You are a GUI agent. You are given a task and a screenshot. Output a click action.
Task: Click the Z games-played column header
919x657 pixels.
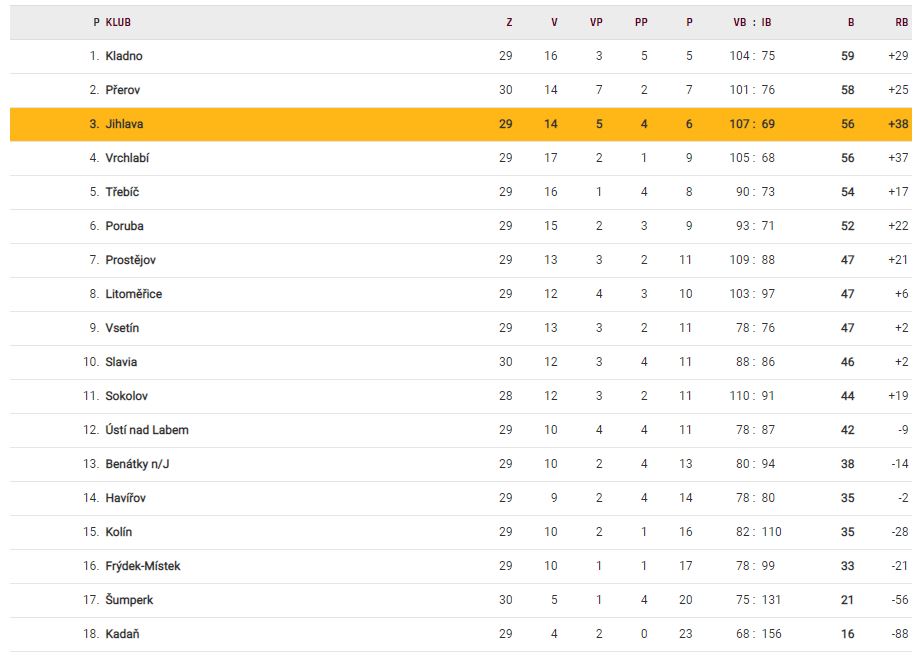[x=509, y=22]
